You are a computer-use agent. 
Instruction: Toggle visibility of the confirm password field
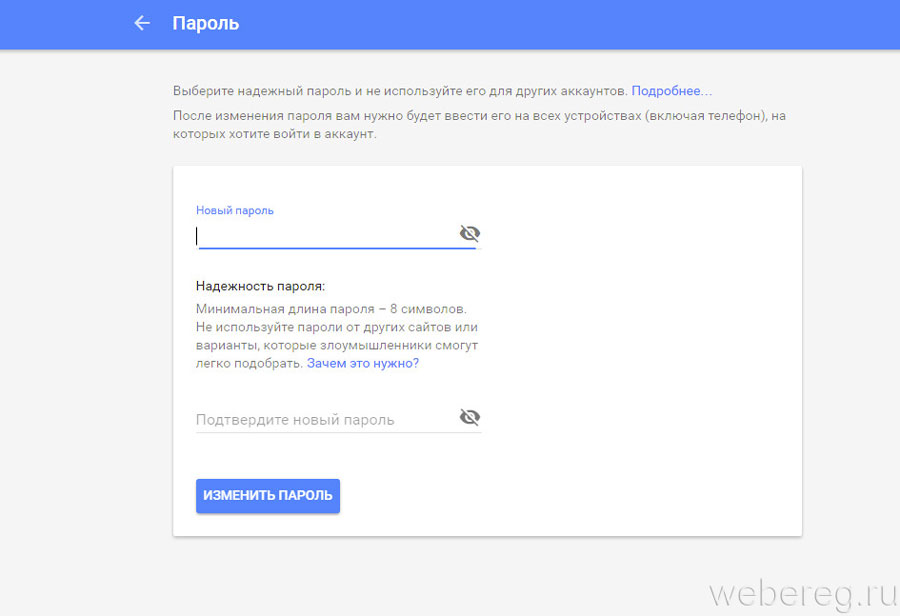pyautogui.click(x=470, y=417)
